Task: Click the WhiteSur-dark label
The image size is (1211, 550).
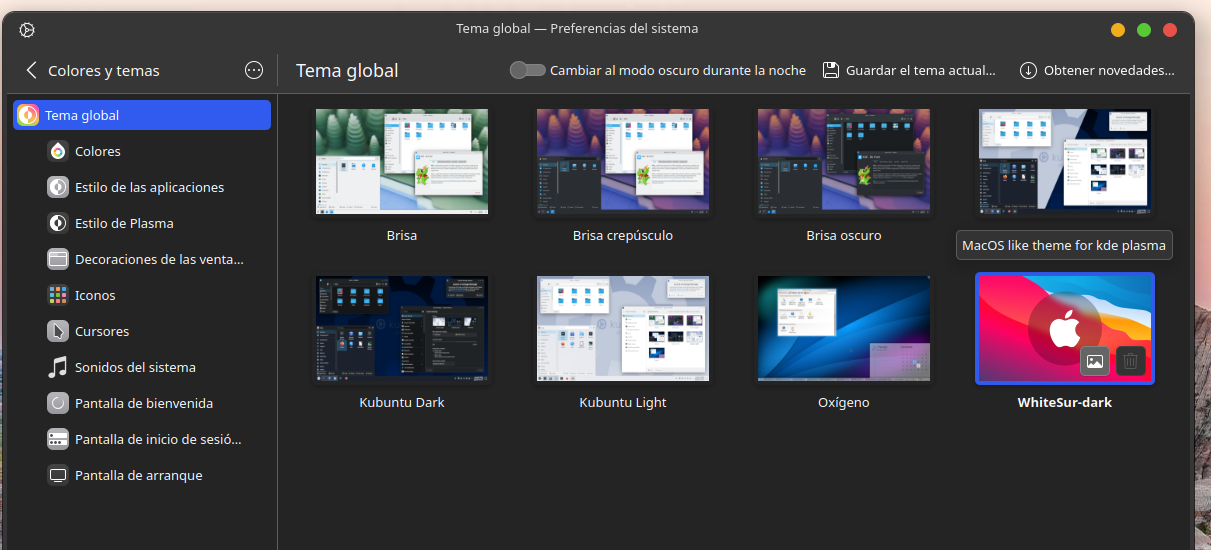Action: click(1064, 402)
